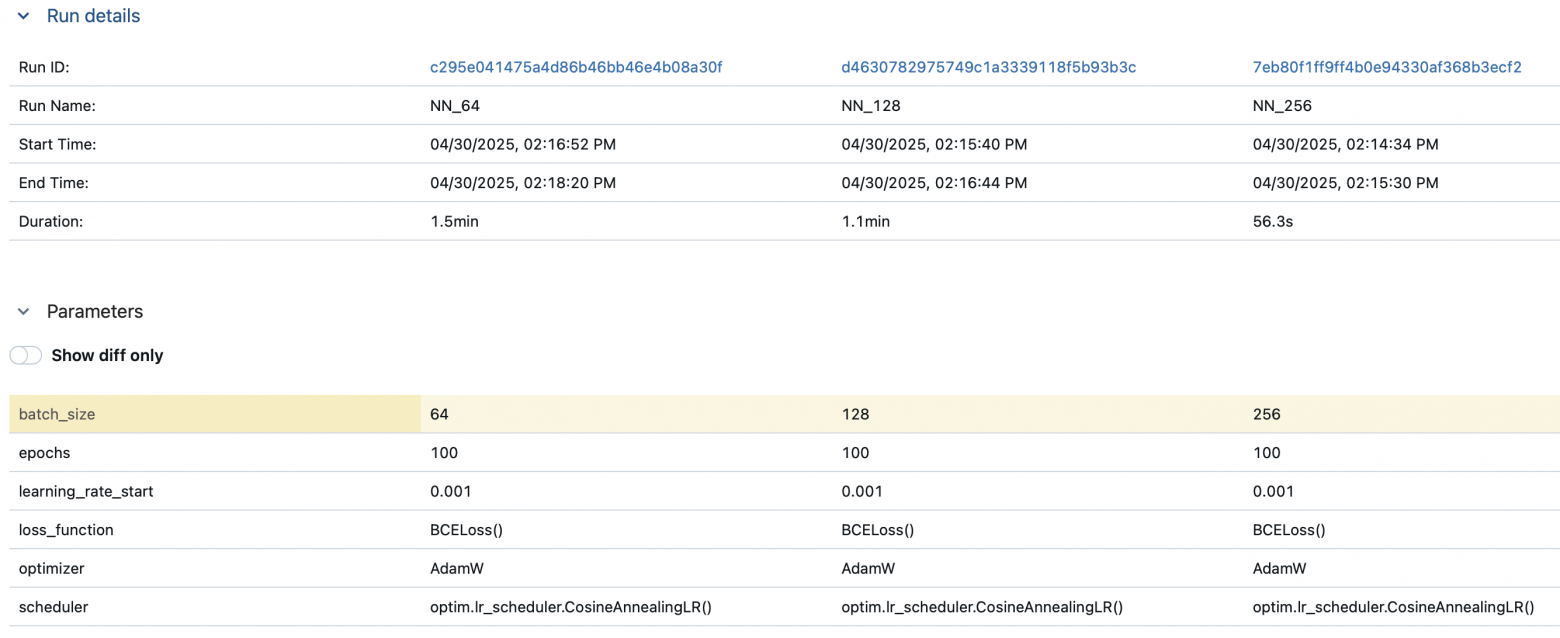
Task: Select the highlighted batch_size parameter row label
Action: tap(57, 414)
